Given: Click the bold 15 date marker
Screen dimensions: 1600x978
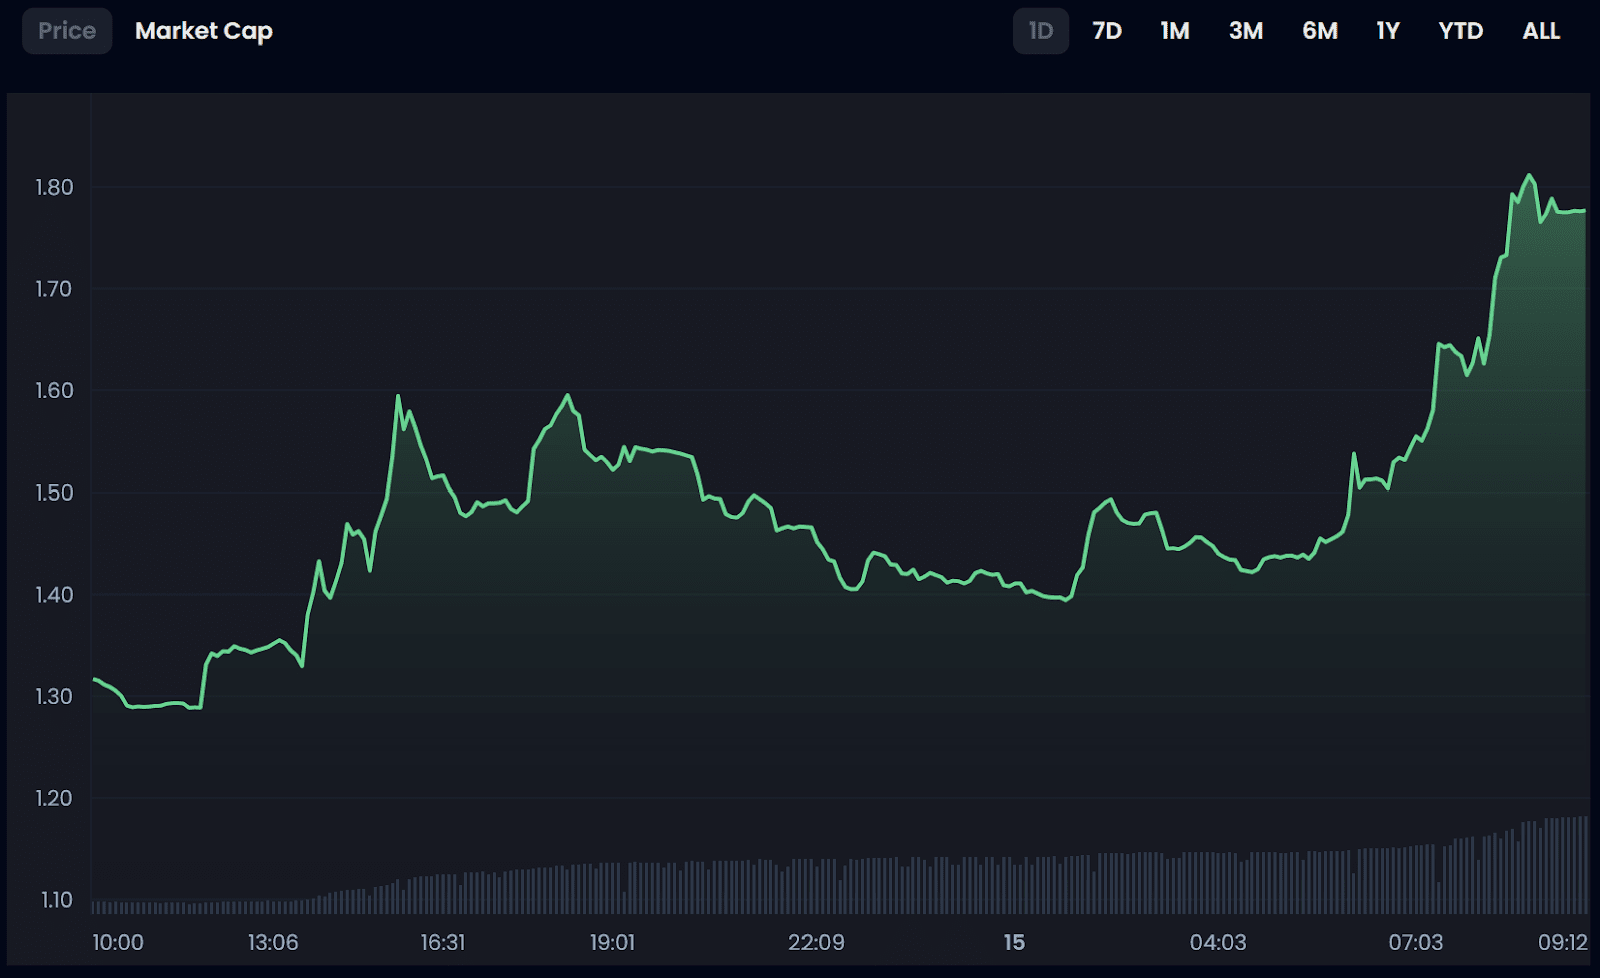Looking at the screenshot, I should (x=1014, y=942).
